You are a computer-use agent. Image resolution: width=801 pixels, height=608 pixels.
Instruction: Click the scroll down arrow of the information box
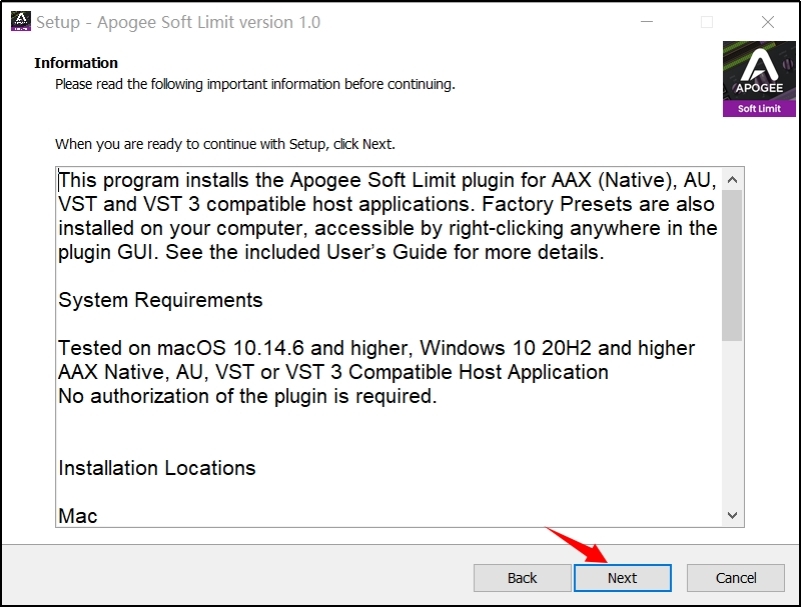(x=732, y=515)
